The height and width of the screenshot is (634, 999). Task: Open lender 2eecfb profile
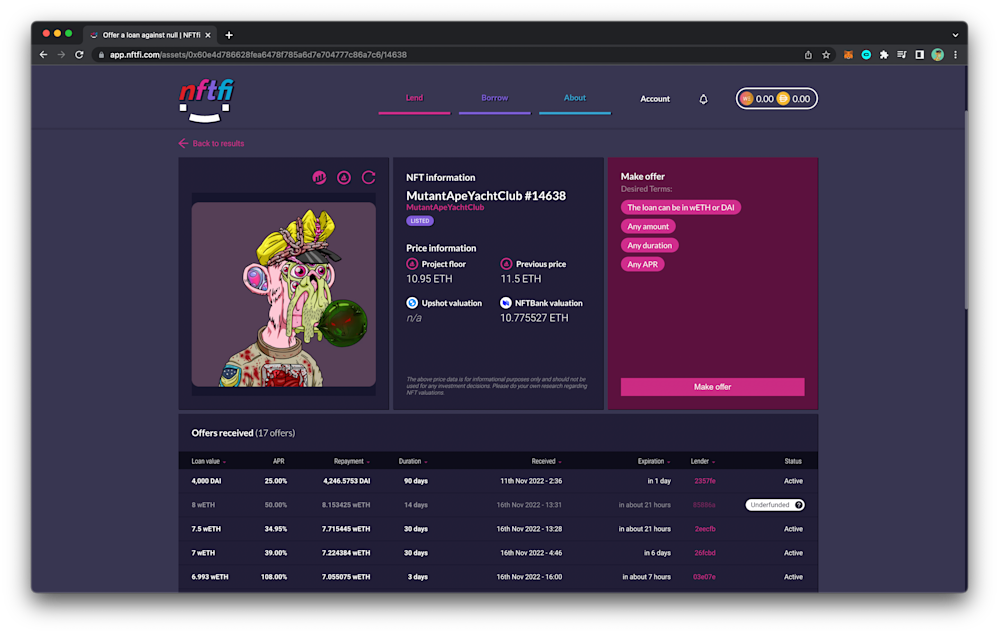coord(705,529)
